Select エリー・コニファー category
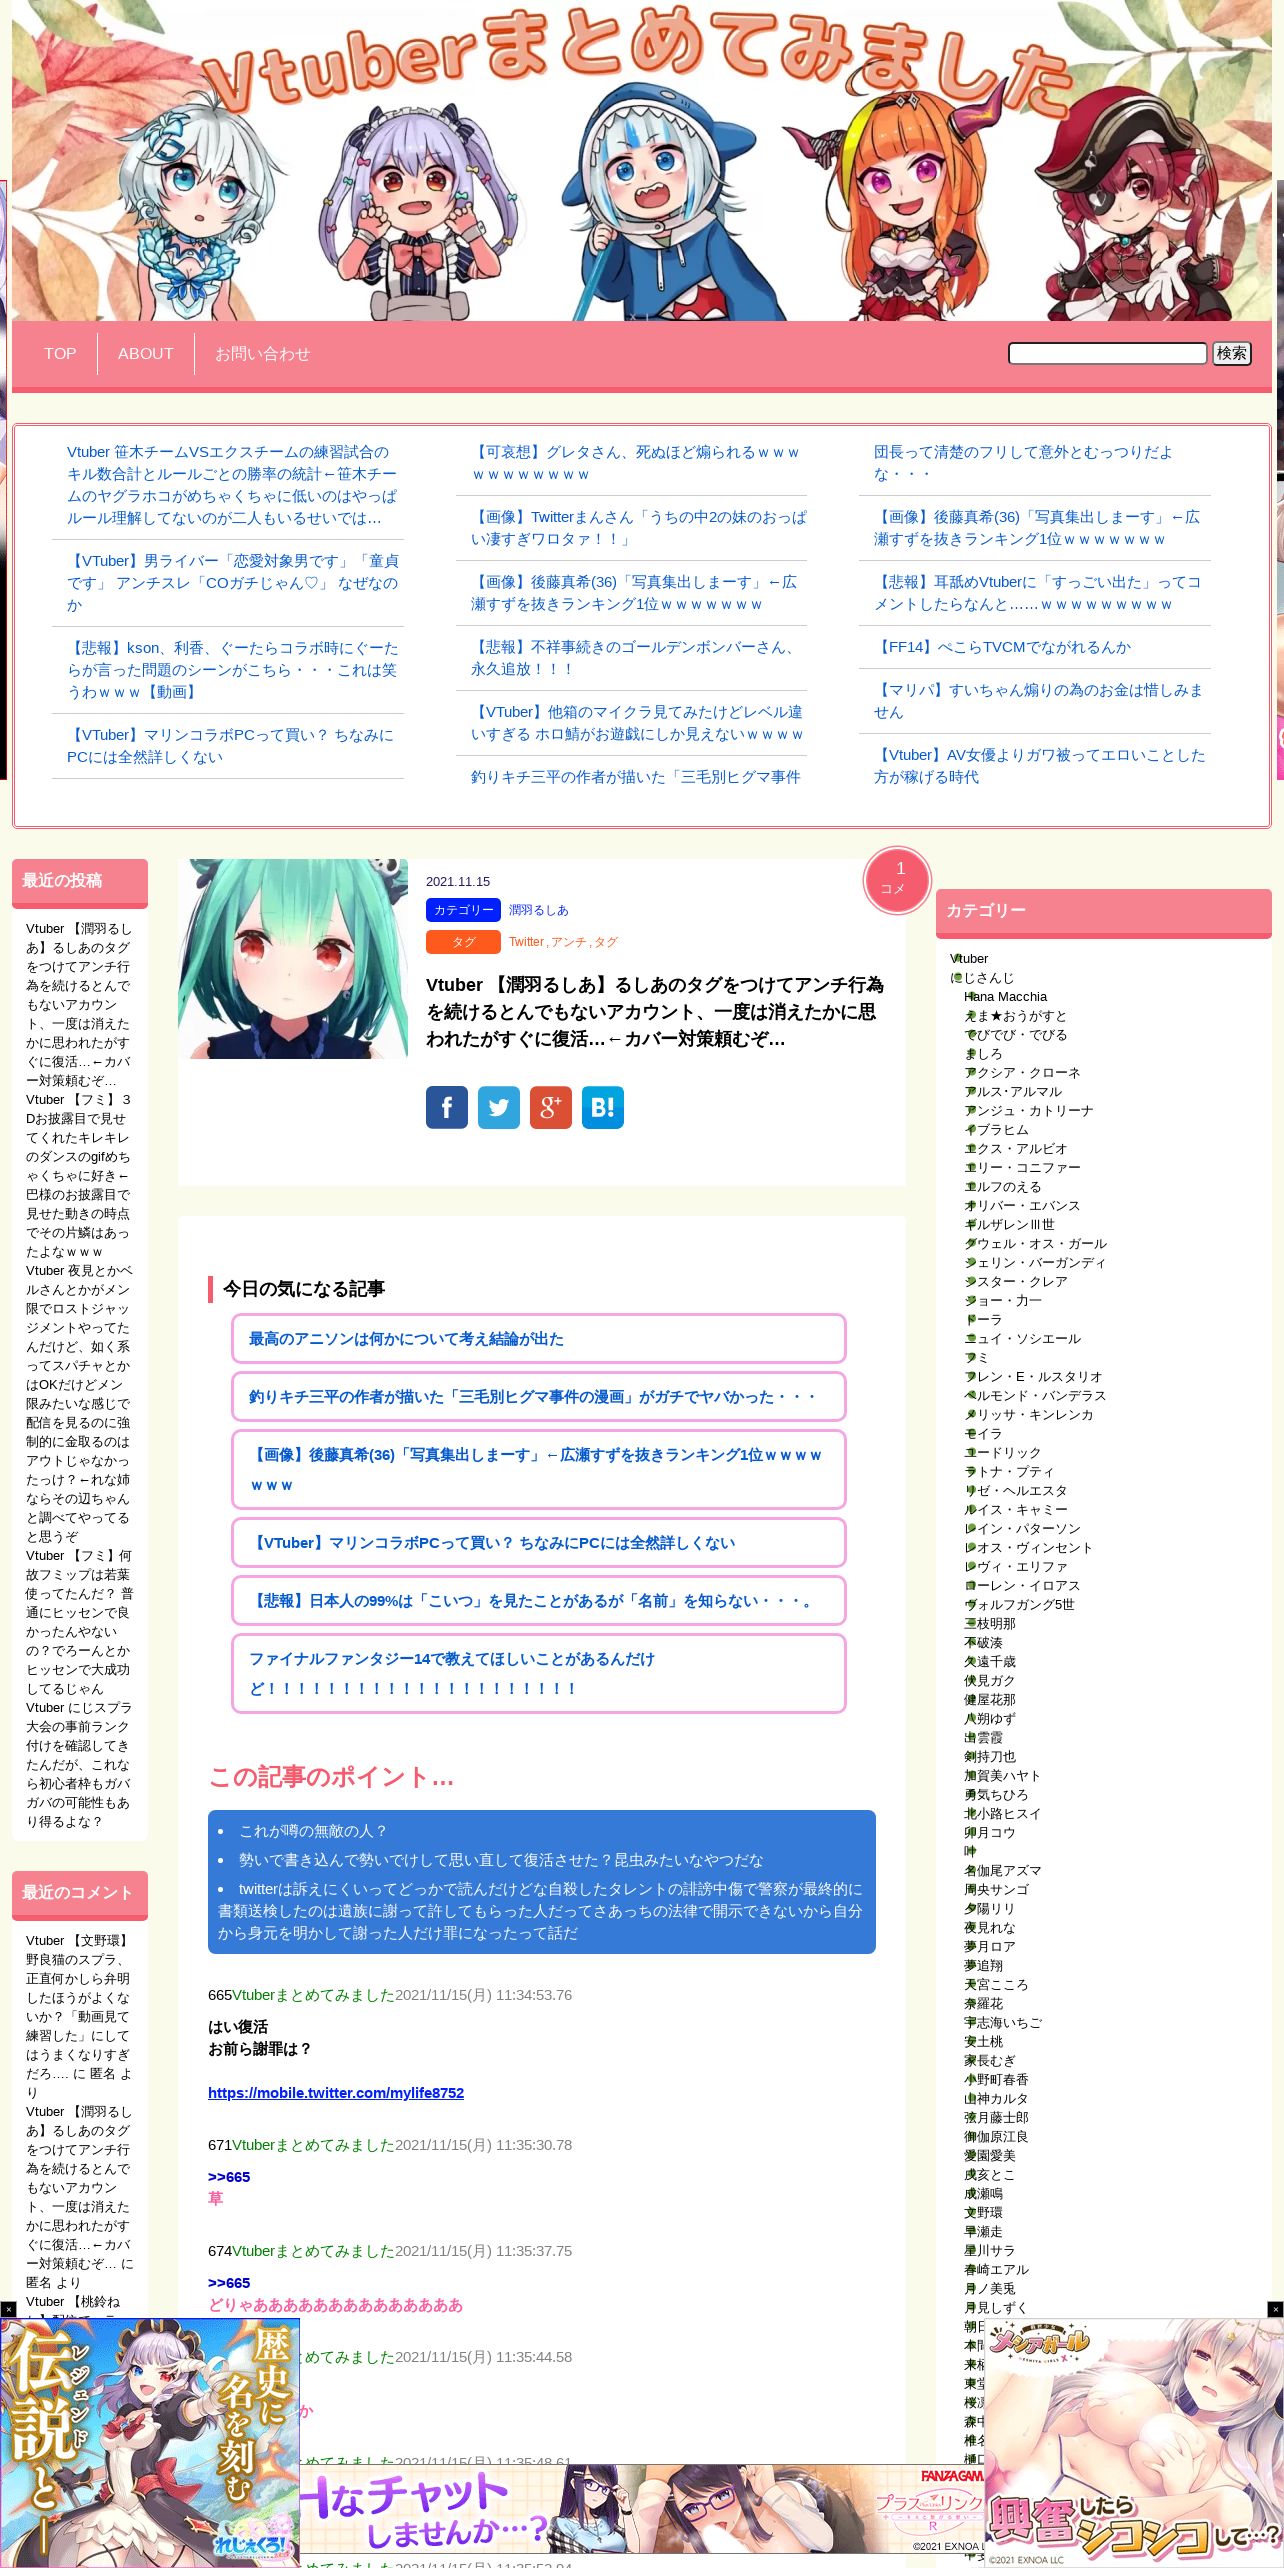 click(x=1023, y=1167)
